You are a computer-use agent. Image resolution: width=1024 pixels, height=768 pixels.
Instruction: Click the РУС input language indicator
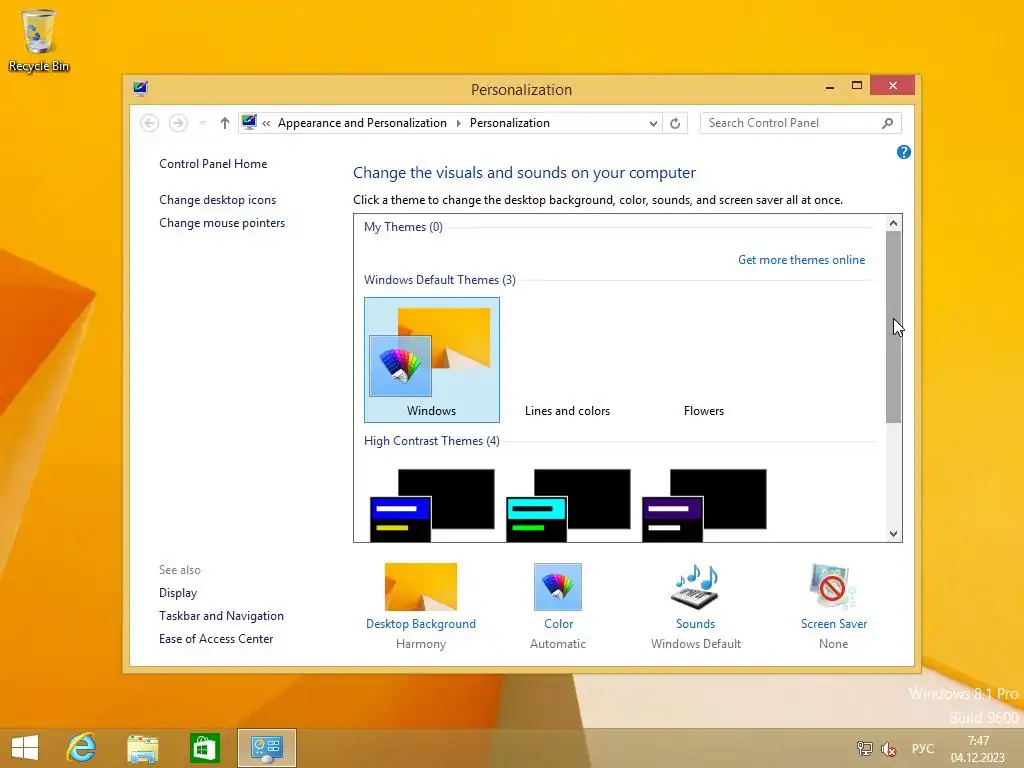pos(923,748)
